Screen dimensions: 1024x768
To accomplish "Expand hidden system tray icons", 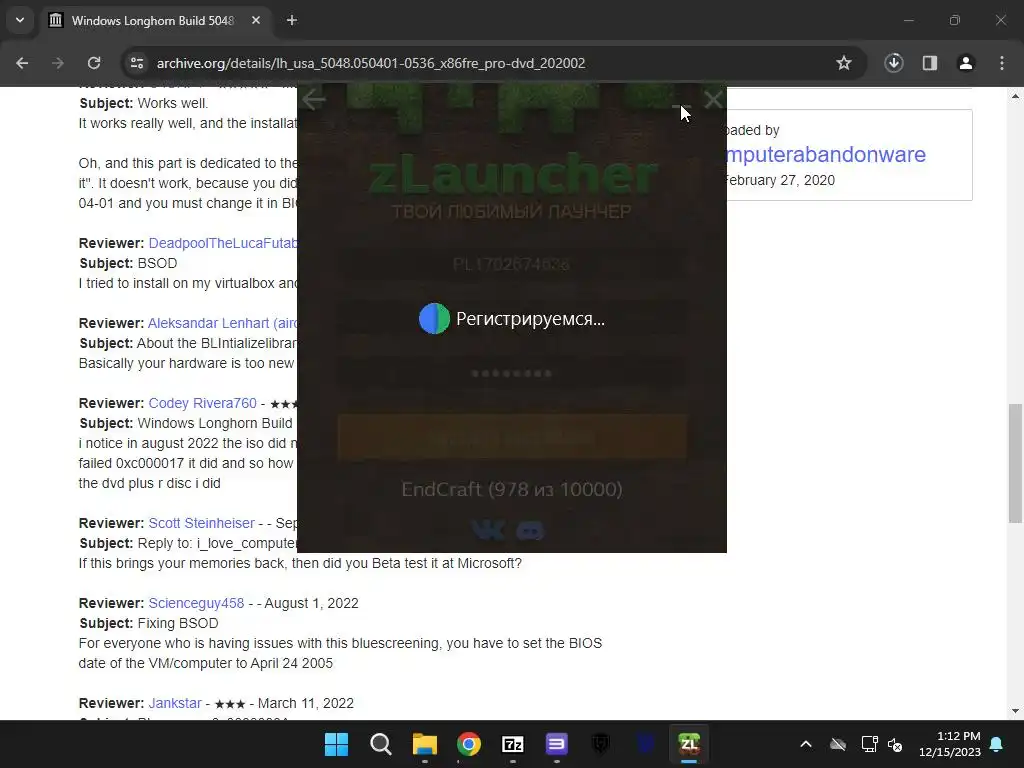I will (806, 744).
